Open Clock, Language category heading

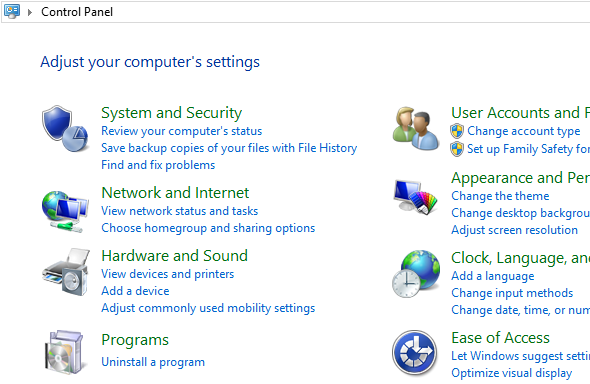coord(520,258)
